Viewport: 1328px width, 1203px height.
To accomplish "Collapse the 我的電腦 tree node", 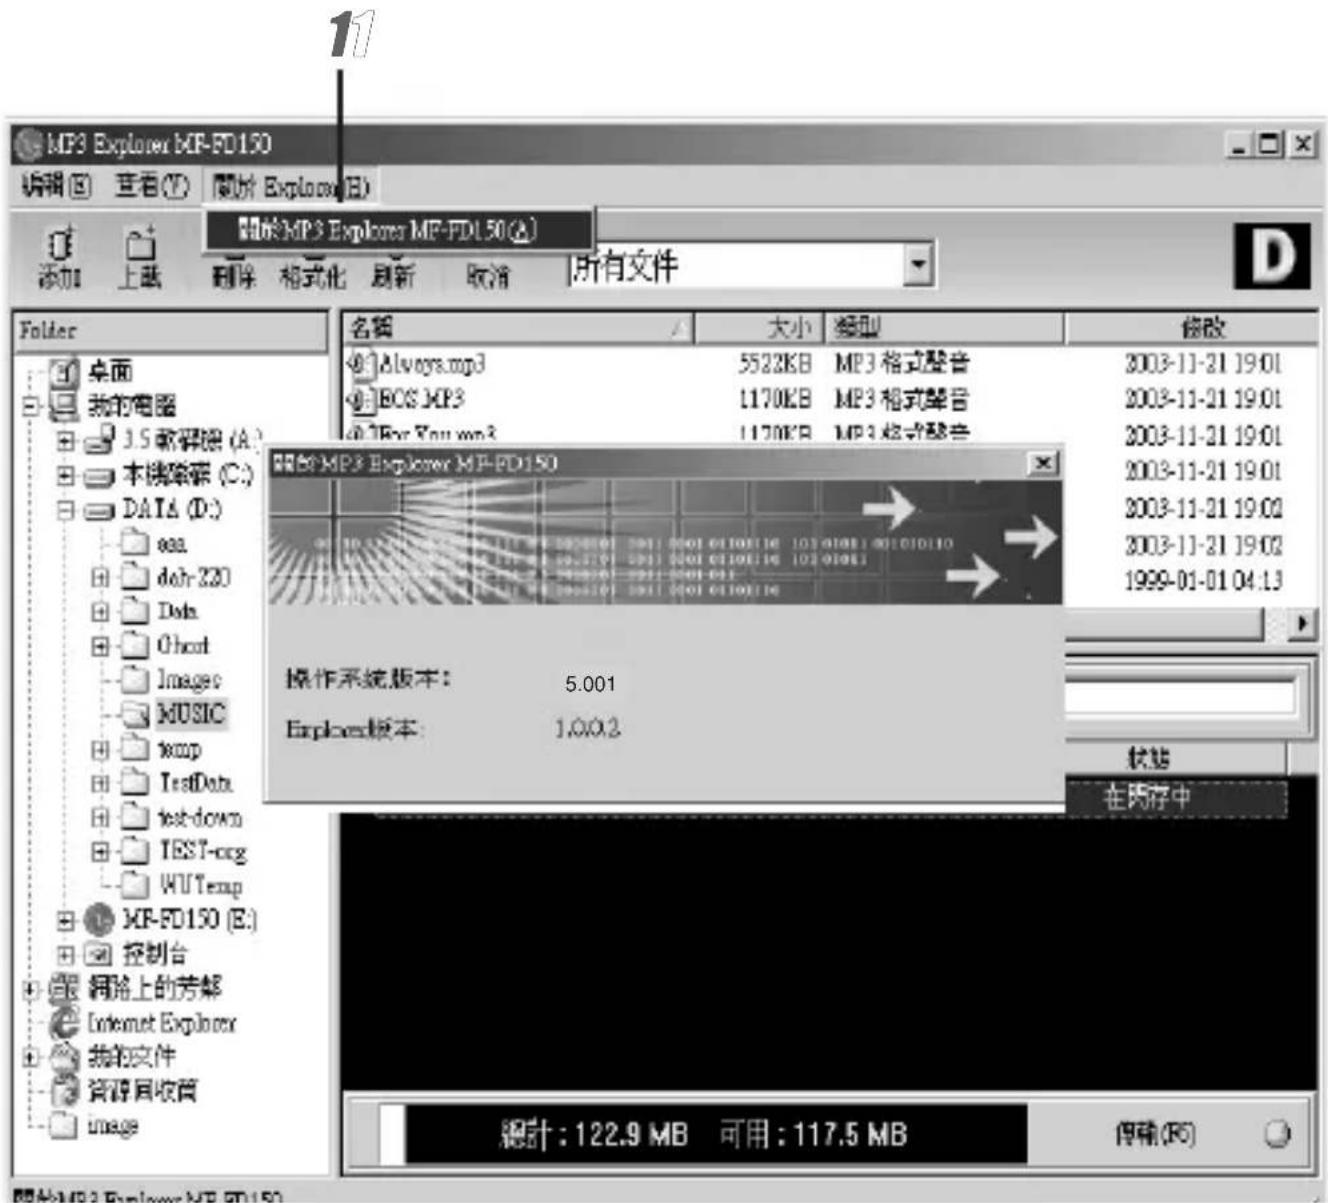I will click(30, 407).
